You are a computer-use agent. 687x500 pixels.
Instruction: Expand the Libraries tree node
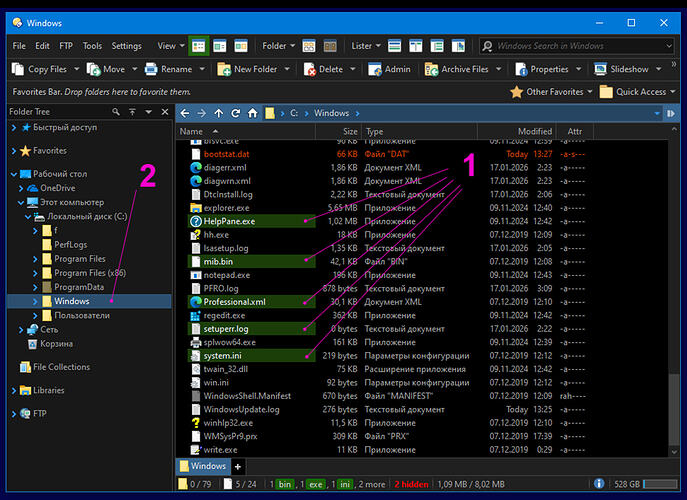14,390
